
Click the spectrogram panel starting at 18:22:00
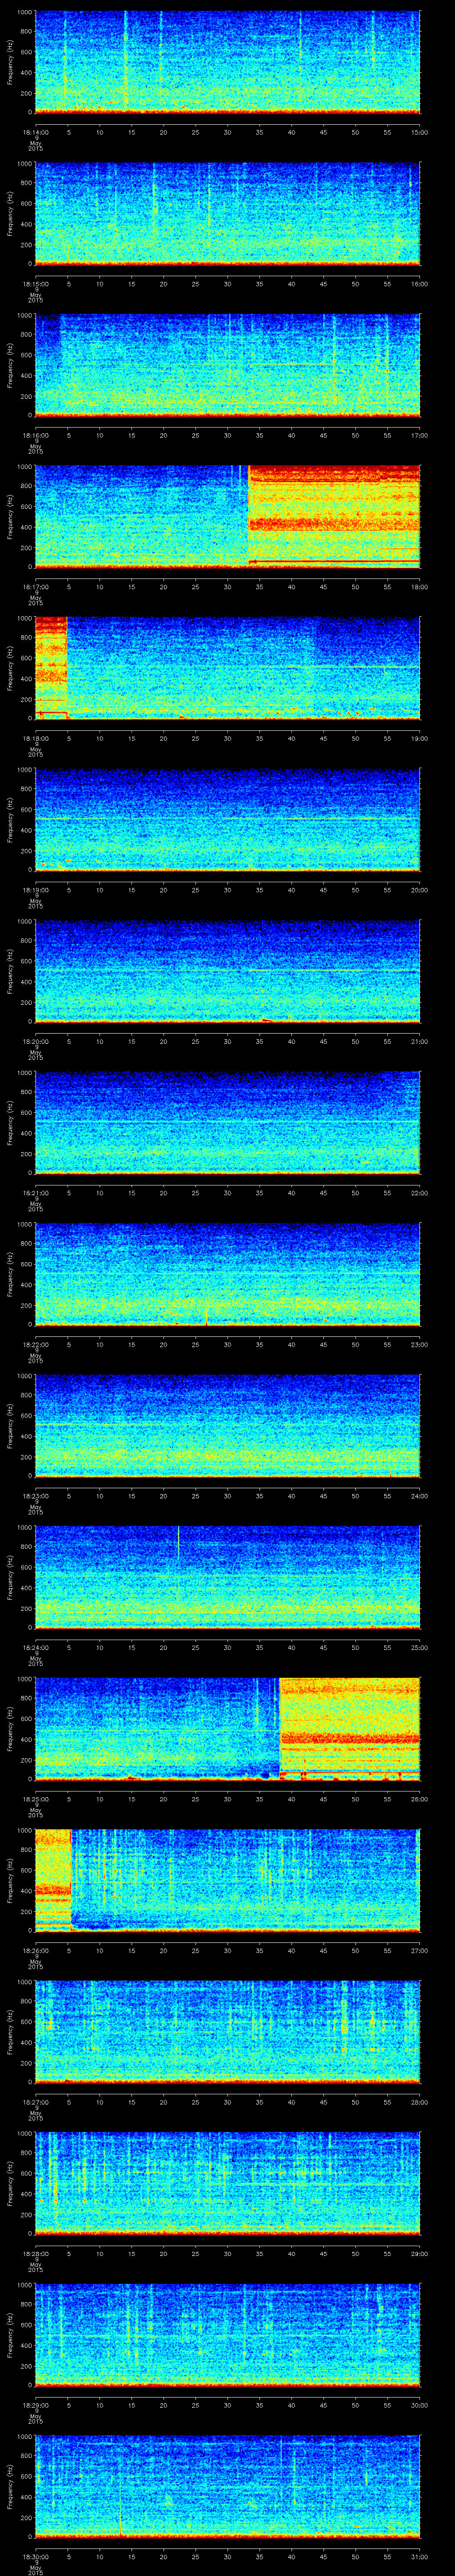(228, 1274)
